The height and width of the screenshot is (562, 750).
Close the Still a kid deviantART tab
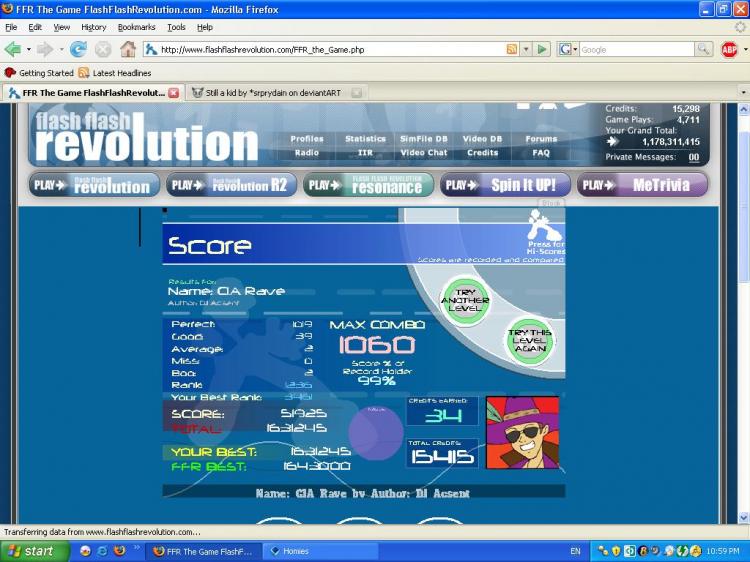click(x=356, y=93)
